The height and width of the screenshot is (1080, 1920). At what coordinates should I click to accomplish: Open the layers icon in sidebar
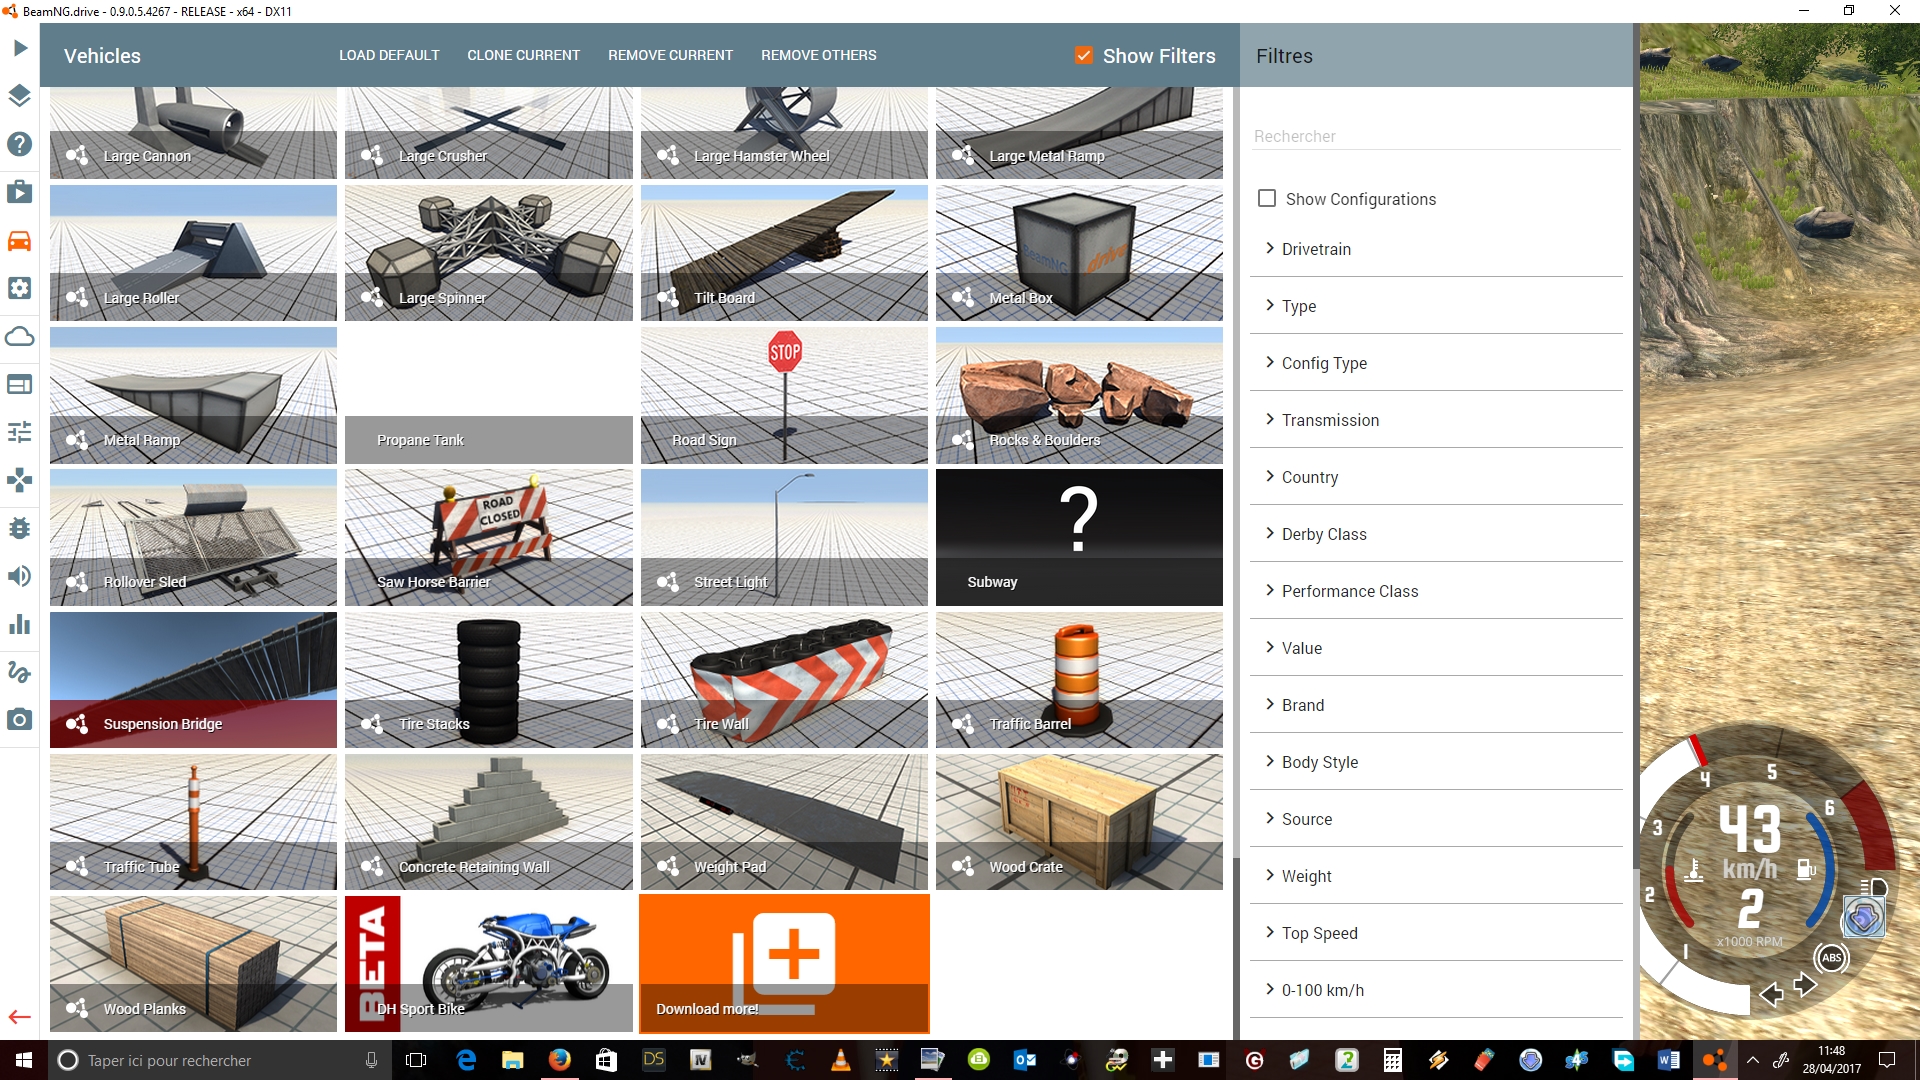point(20,96)
